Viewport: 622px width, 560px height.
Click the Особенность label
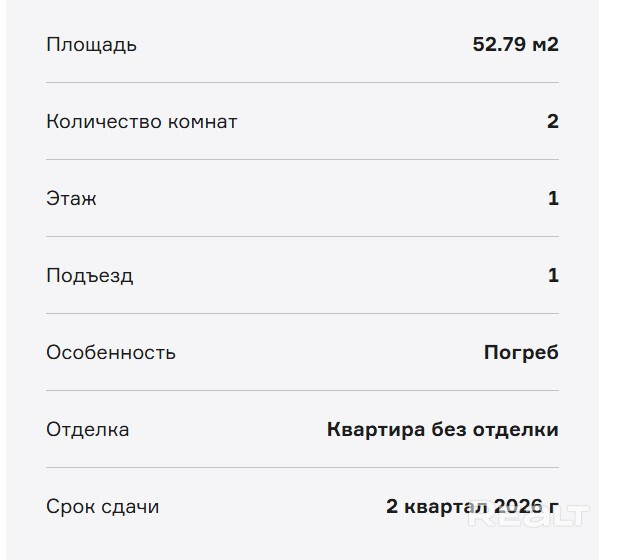point(111,353)
